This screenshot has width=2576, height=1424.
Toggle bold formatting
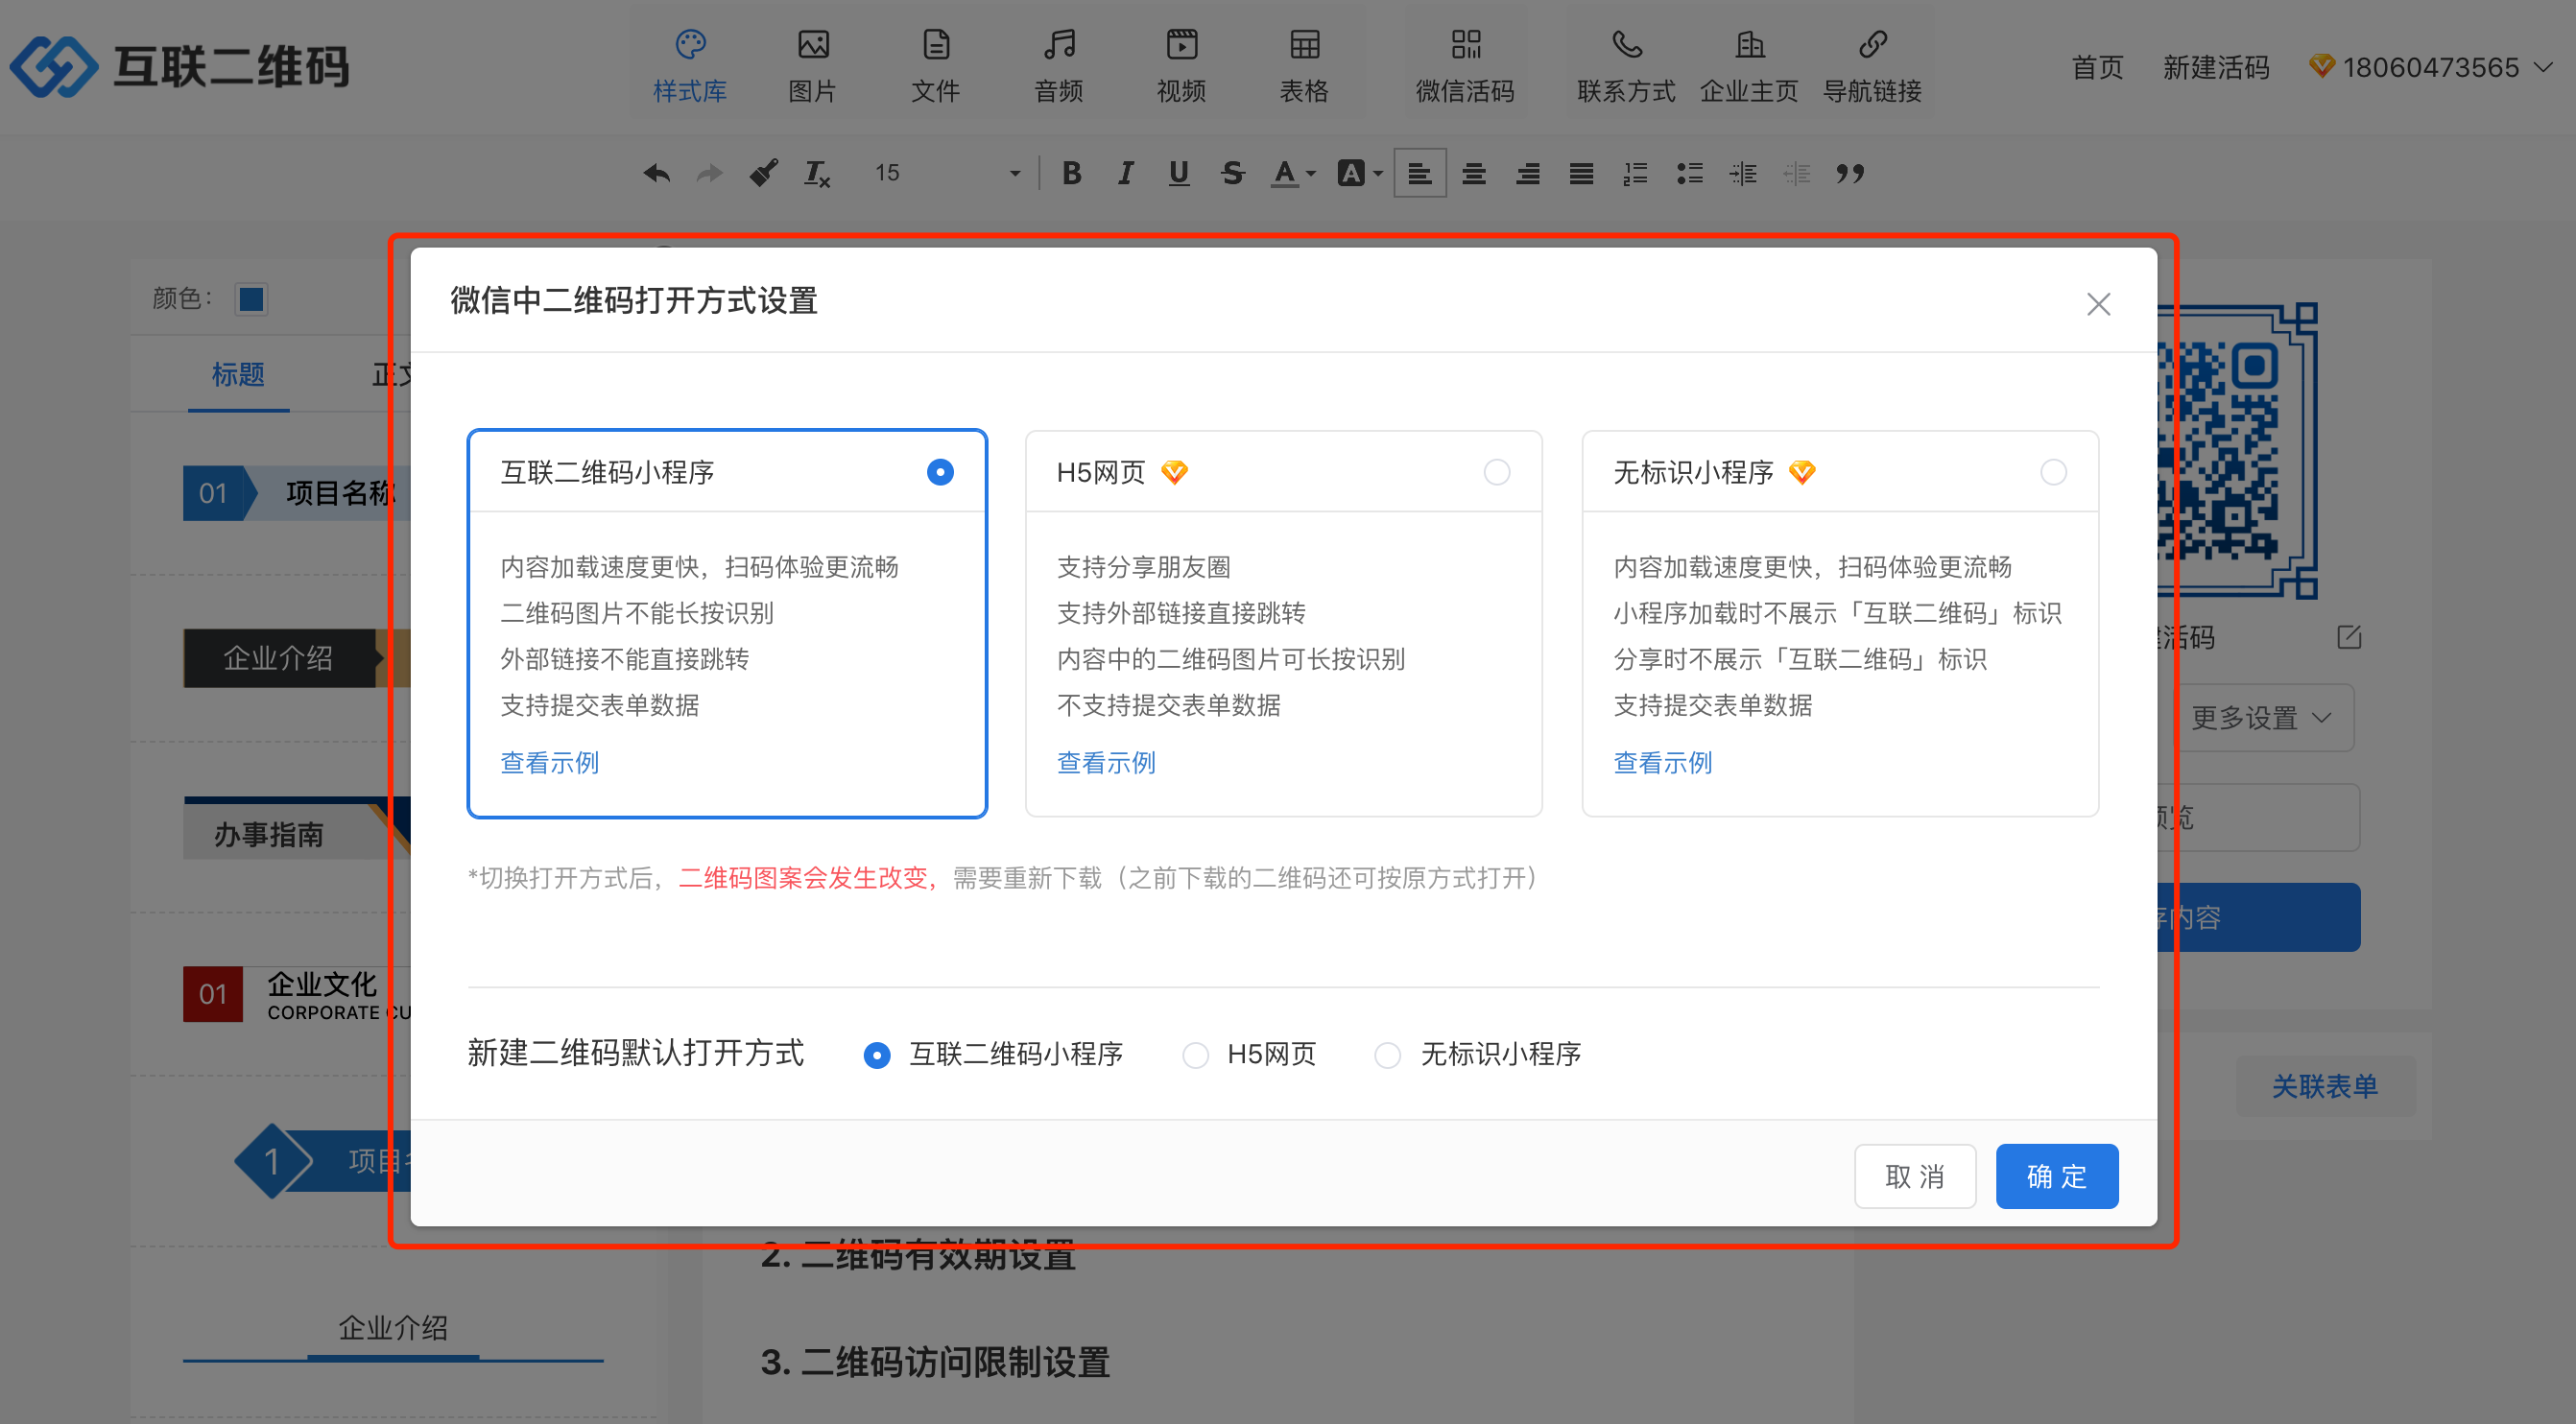click(x=1071, y=173)
